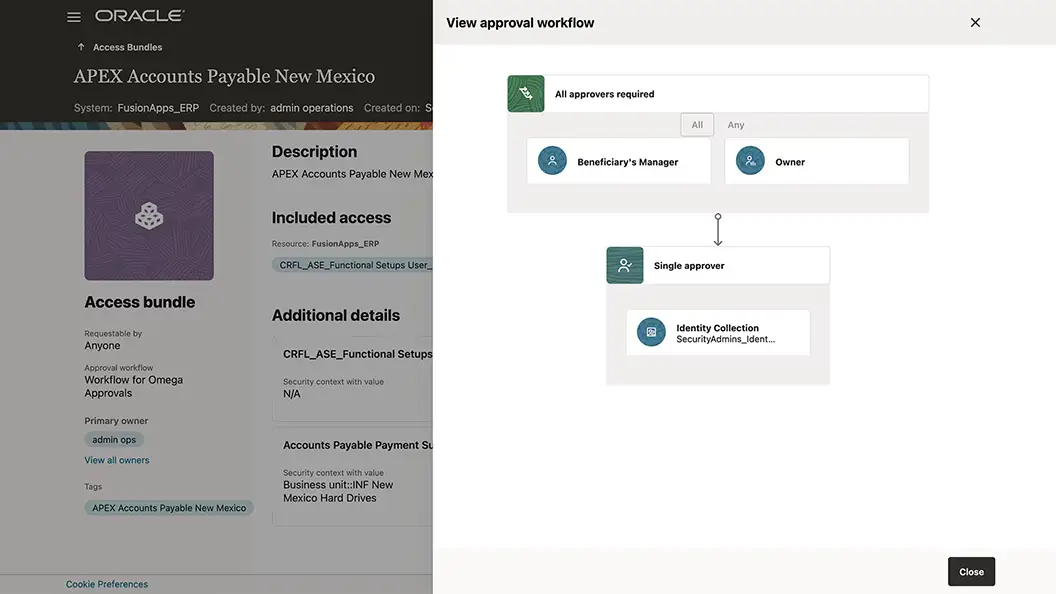Open the hamburger navigation menu
The width and height of the screenshot is (1056, 594).
coord(74,17)
